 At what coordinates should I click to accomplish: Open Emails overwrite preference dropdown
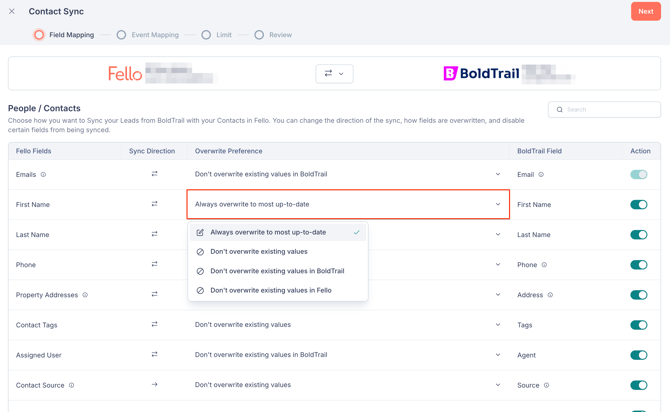click(x=348, y=174)
